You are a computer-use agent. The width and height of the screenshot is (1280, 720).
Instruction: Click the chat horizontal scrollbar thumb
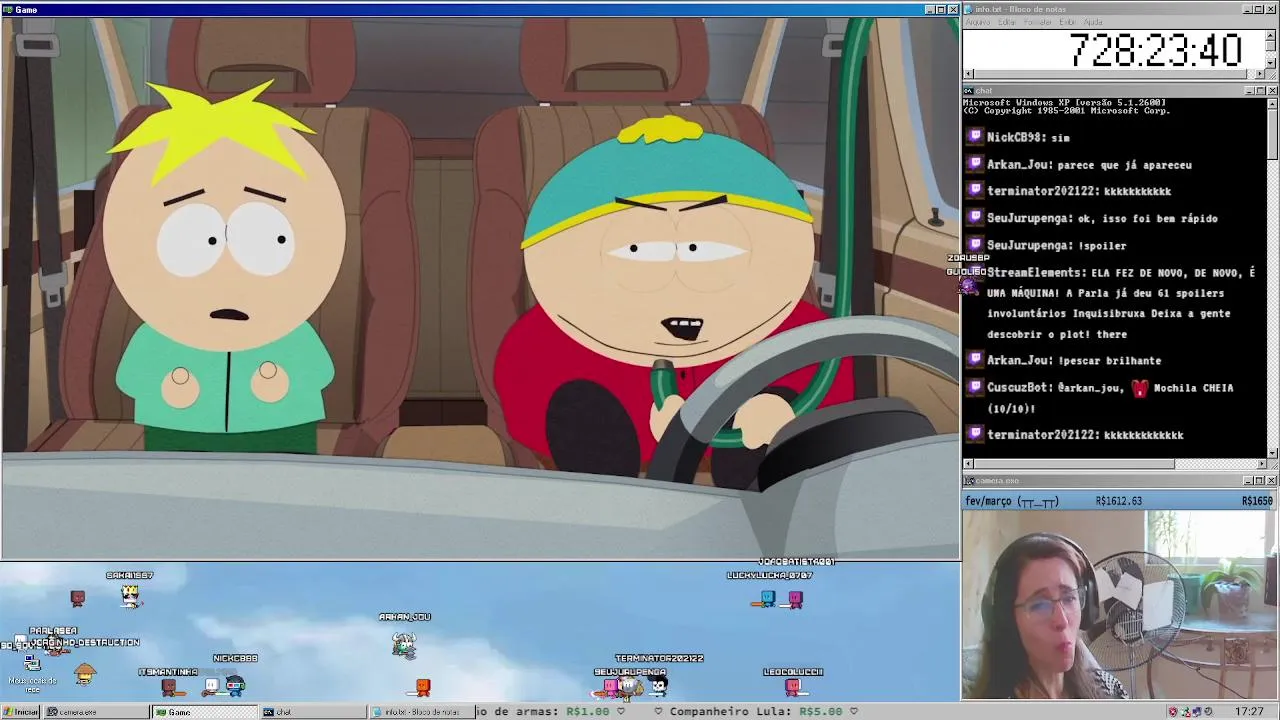tap(1074, 464)
